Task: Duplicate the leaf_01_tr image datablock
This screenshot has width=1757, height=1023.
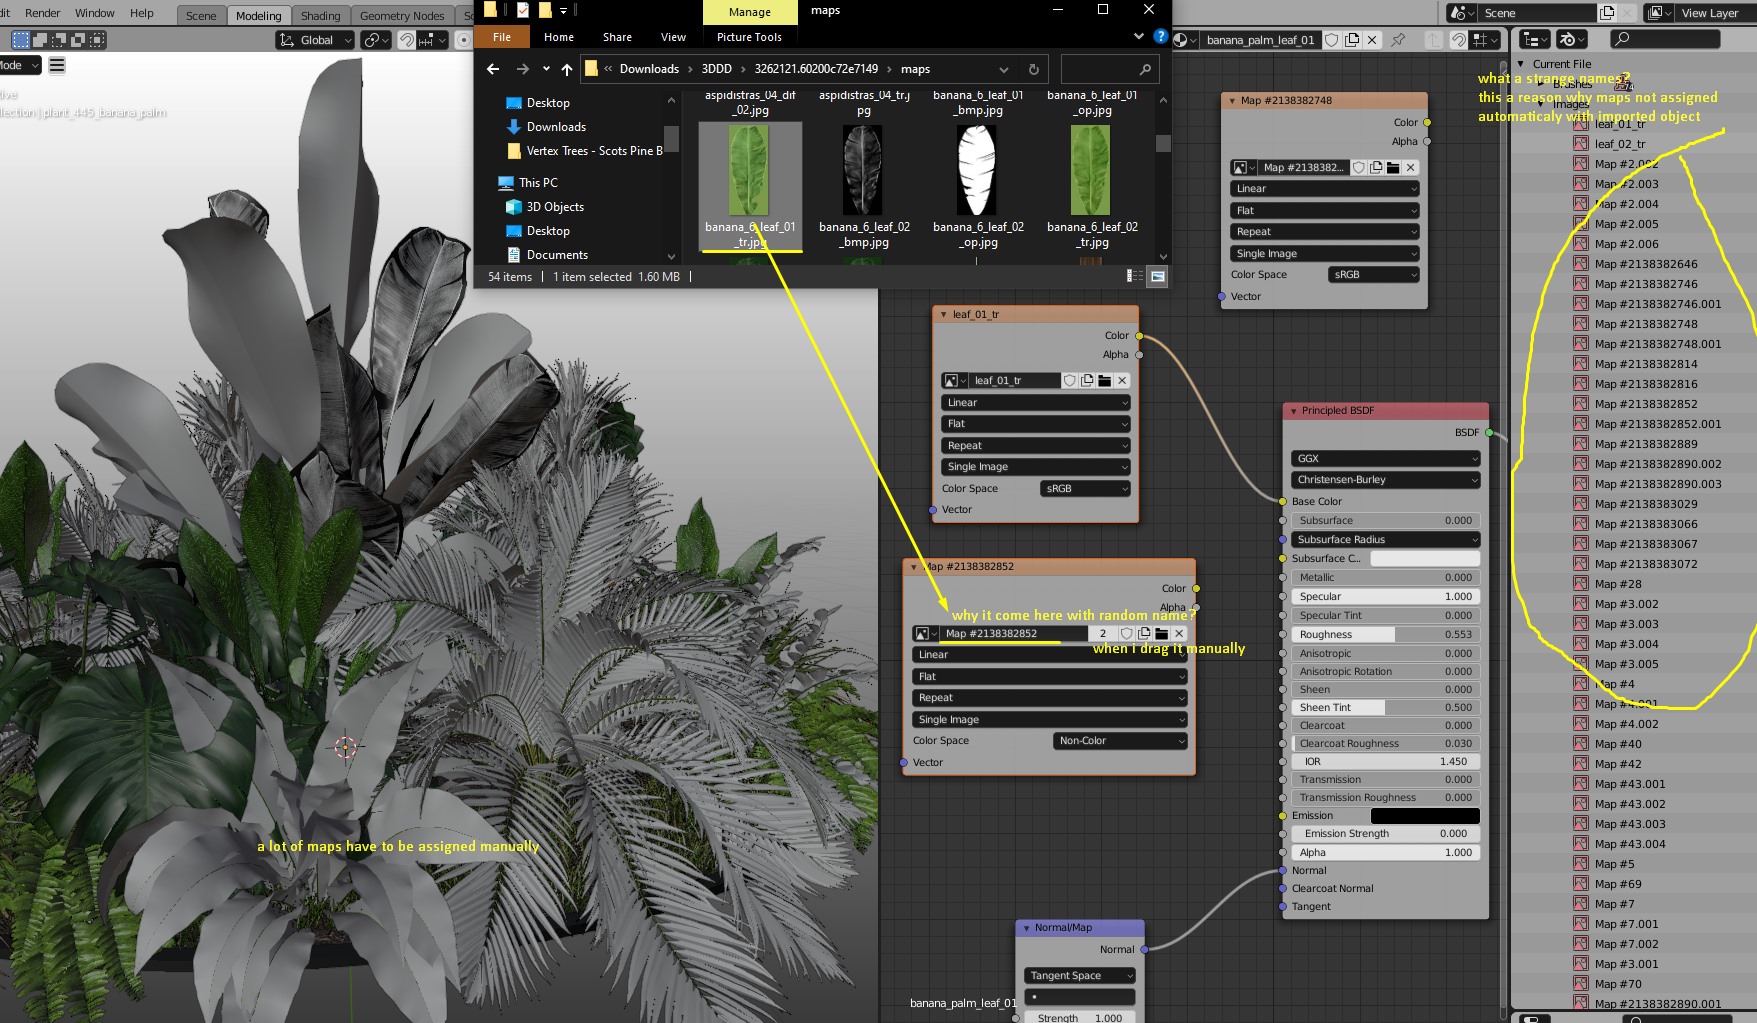Action: point(1087,381)
